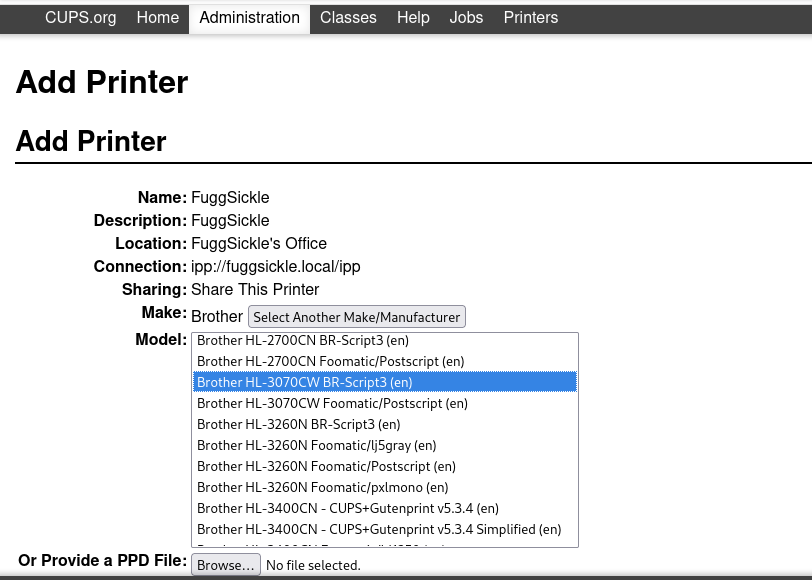
Task: Open the Printers tab
Action: pos(530,18)
